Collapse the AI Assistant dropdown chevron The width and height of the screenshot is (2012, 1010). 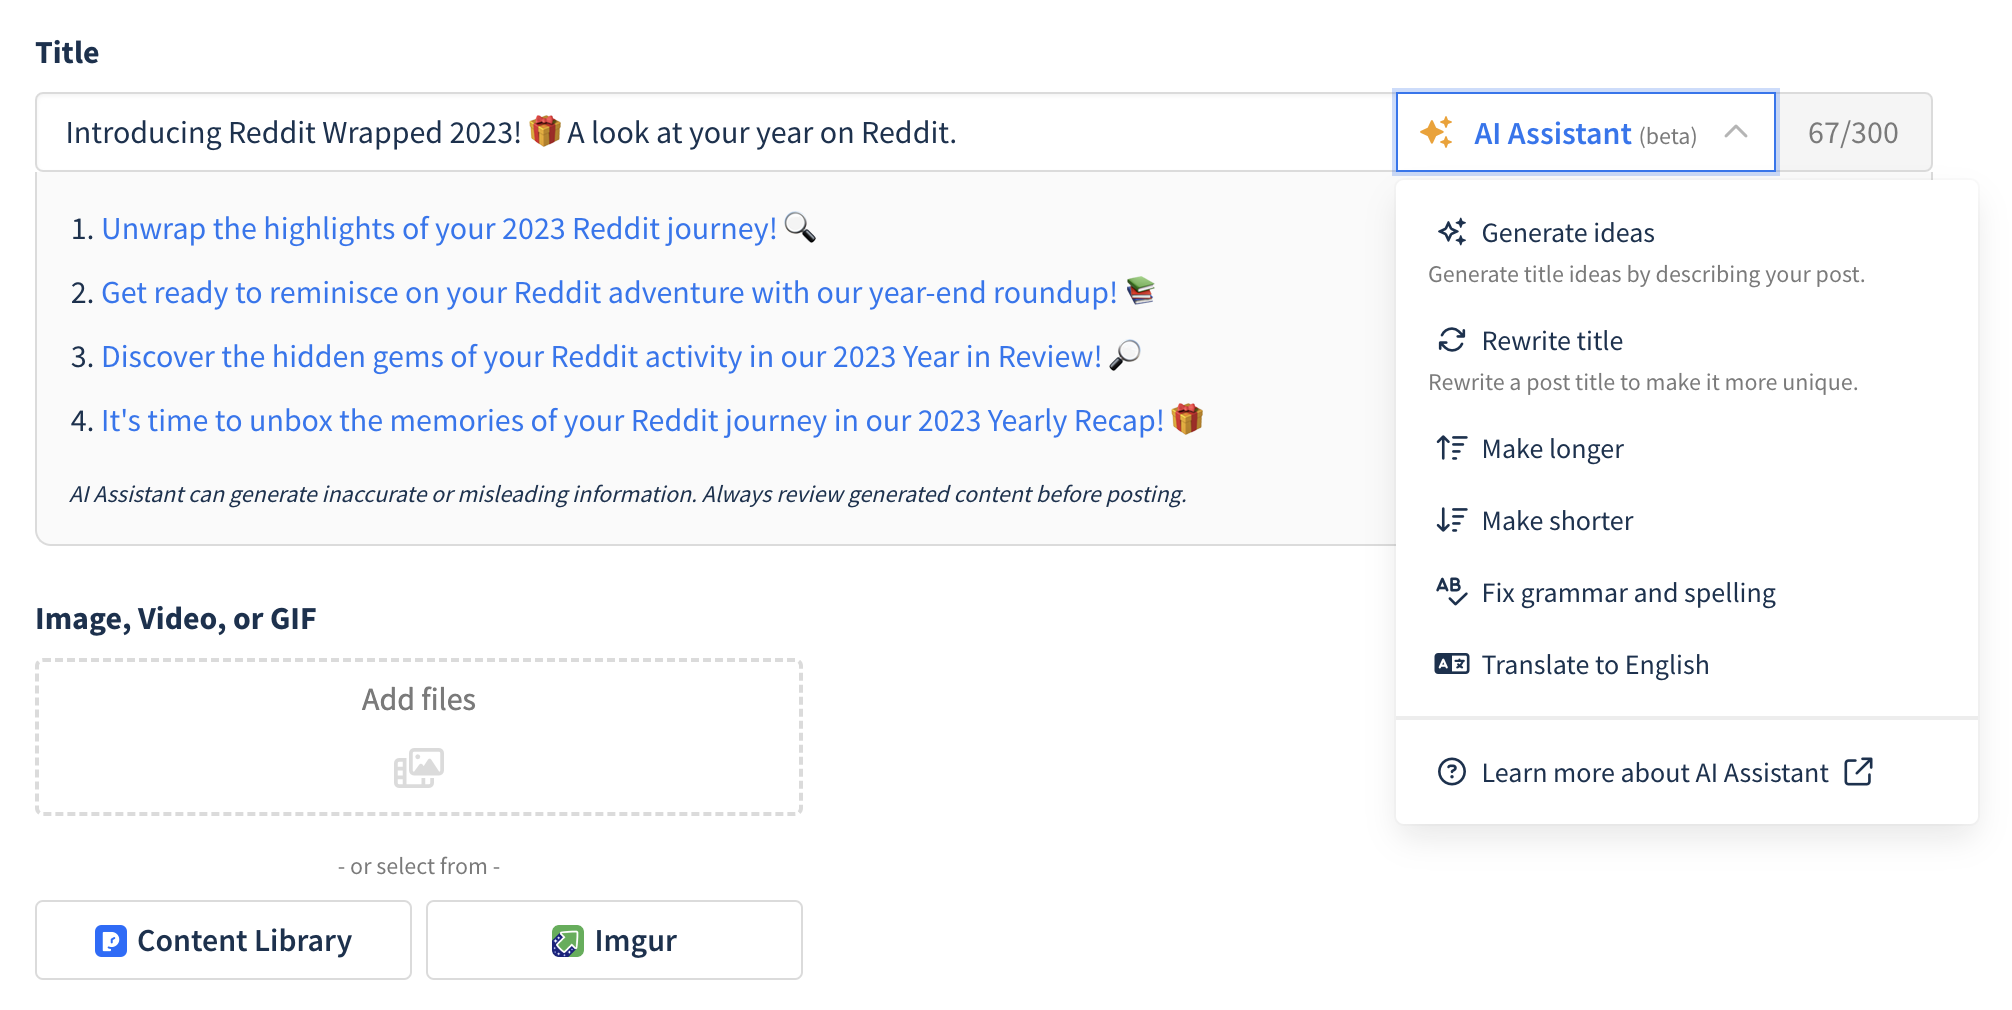[x=1736, y=132]
